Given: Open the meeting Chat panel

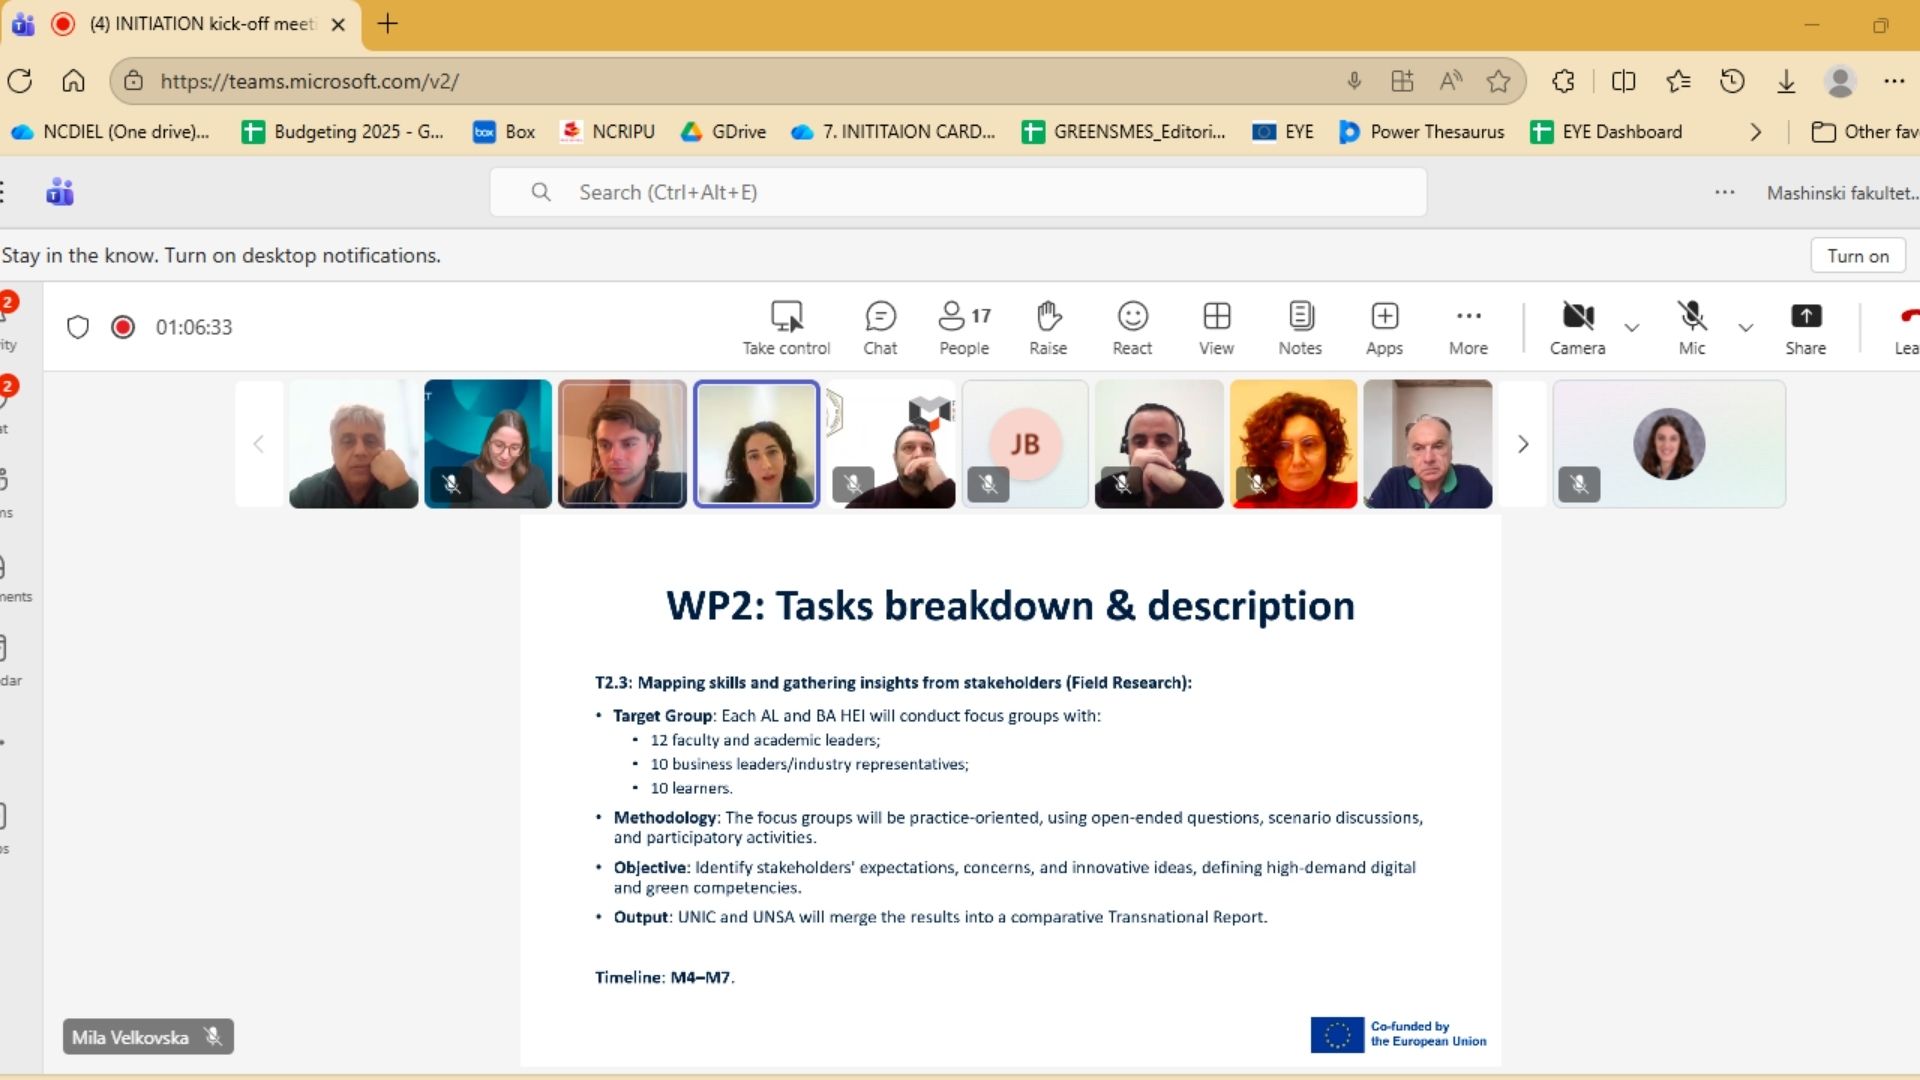Looking at the screenshot, I should 880,327.
